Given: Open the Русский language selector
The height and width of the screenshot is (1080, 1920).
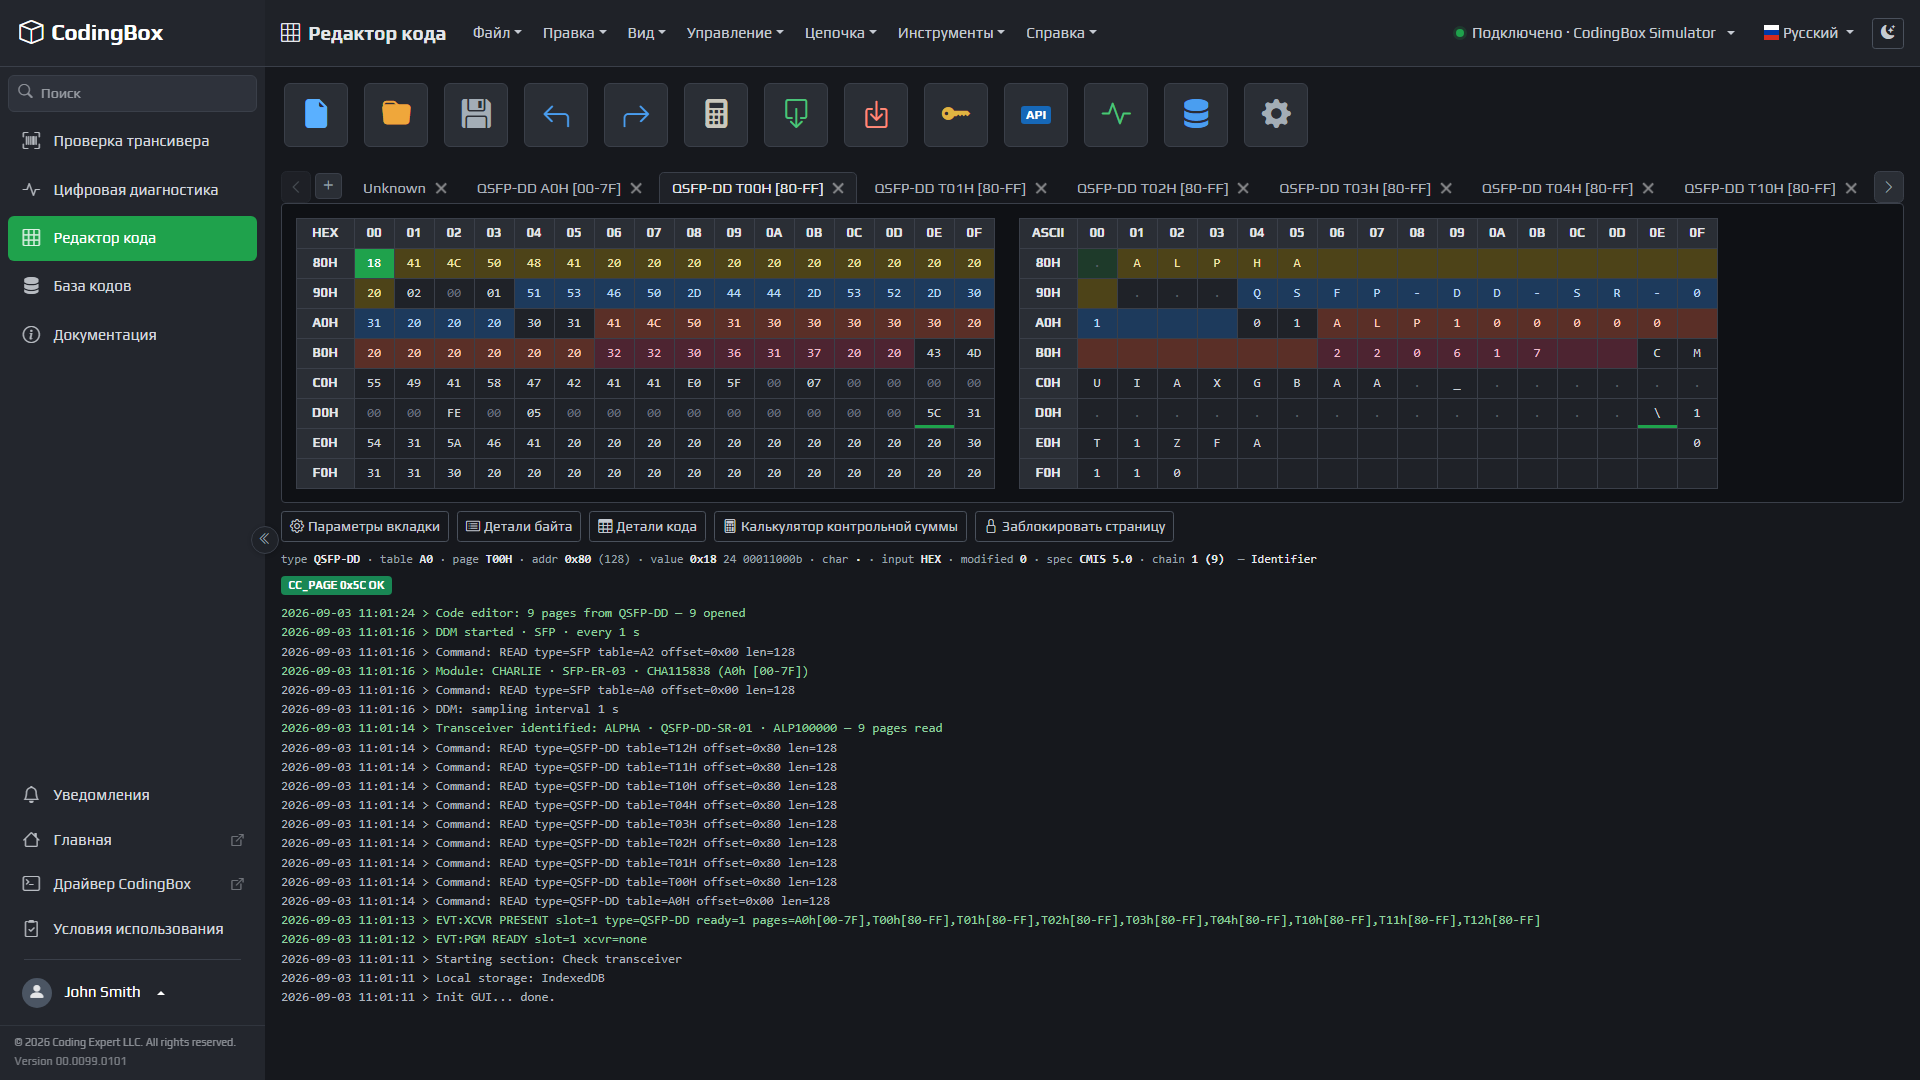Looking at the screenshot, I should click(1808, 33).
